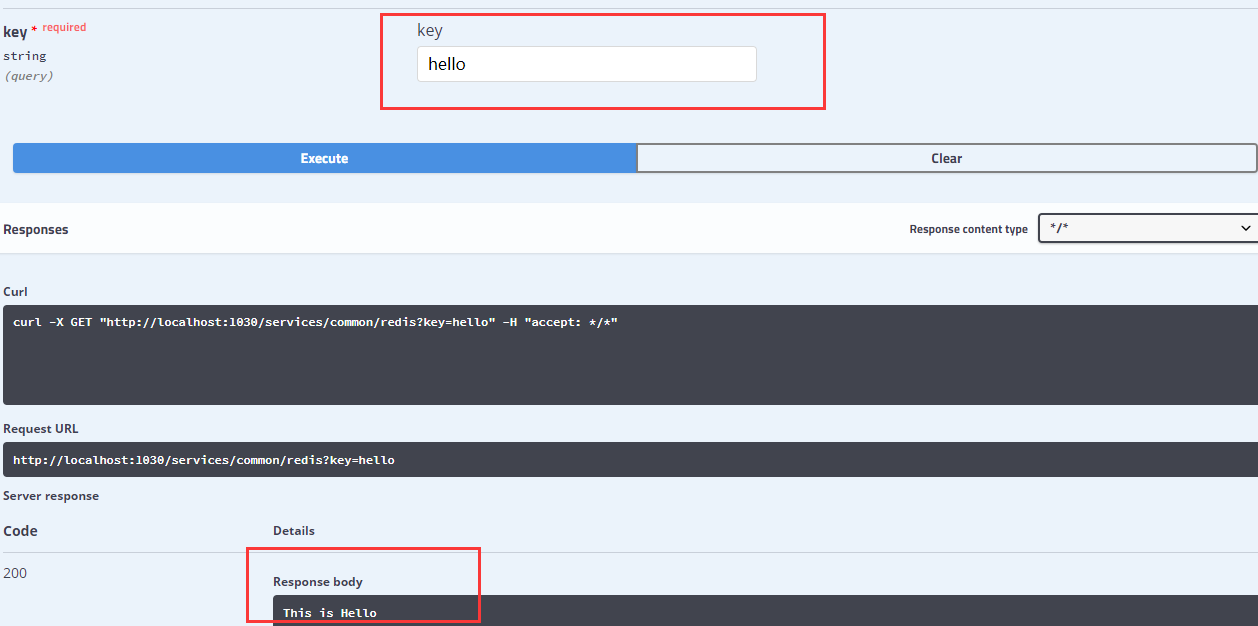Viewport: 1258px width, 626px height.
Task: Click the Execute button
Action: pos(323,158)
